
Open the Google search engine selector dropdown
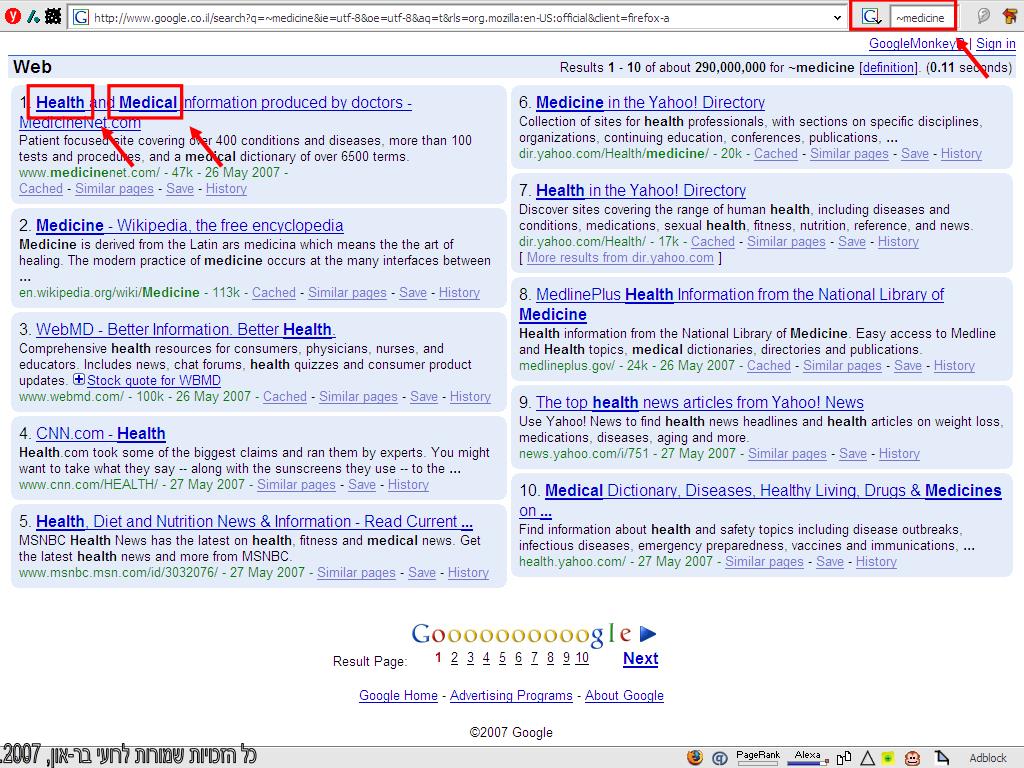click(x=871, y=17)
